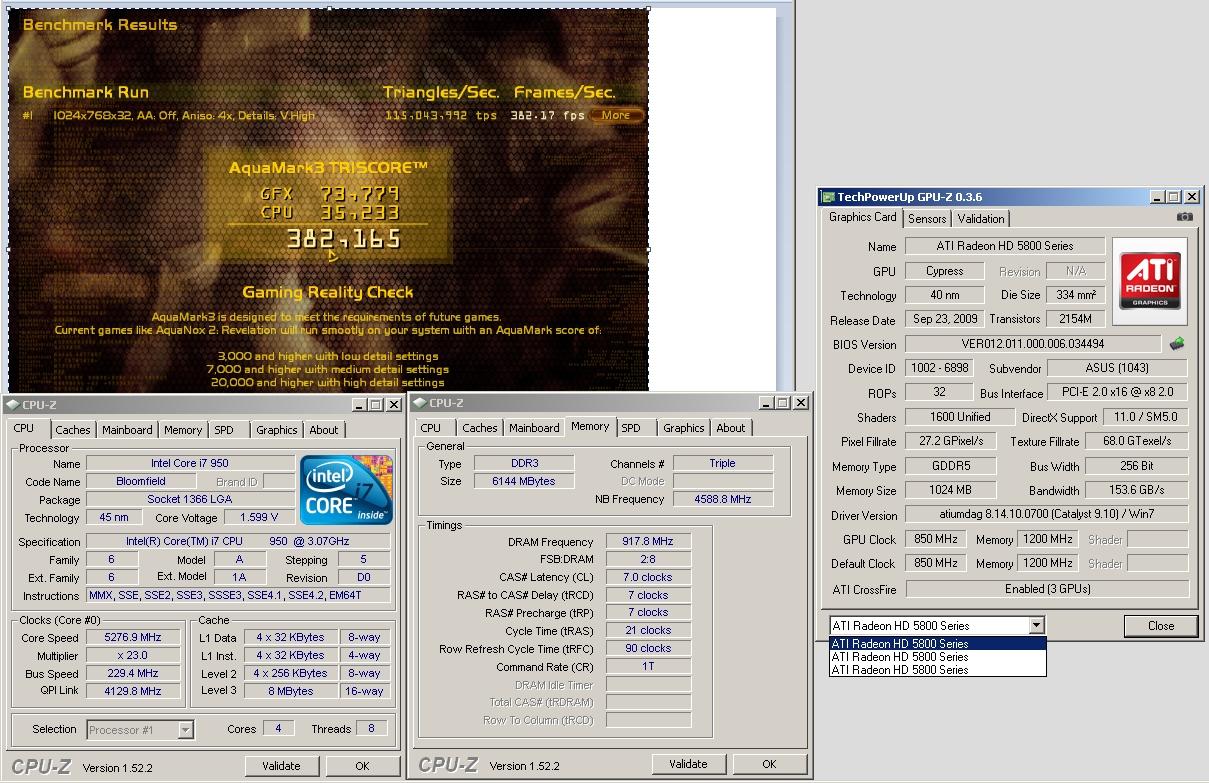Open Graphics Card tab in GPU-Z
This screenshot has height=783, width=1209.
863,217
